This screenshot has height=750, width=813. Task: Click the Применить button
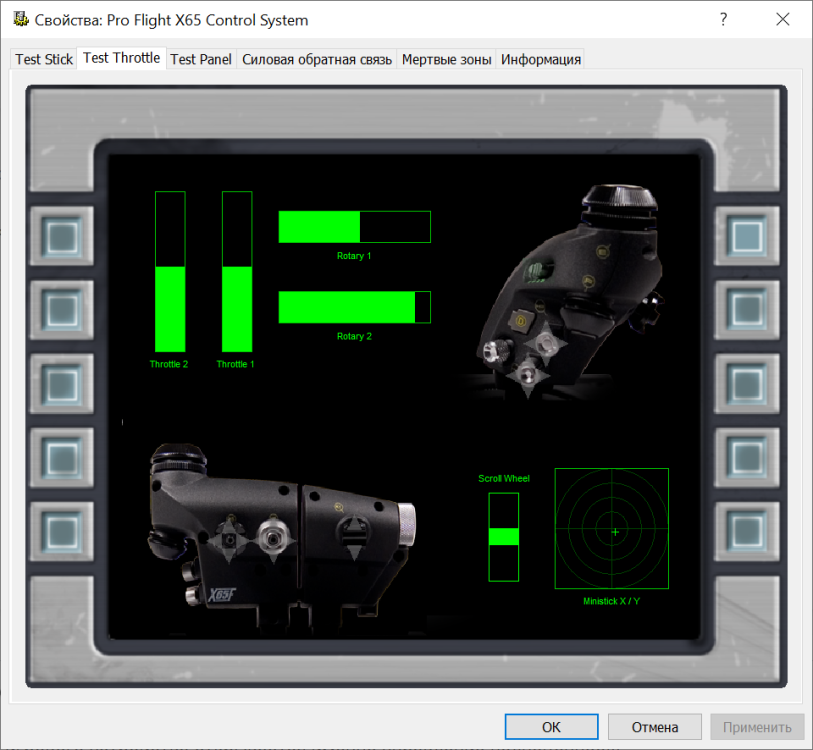(x=757, y=727)
